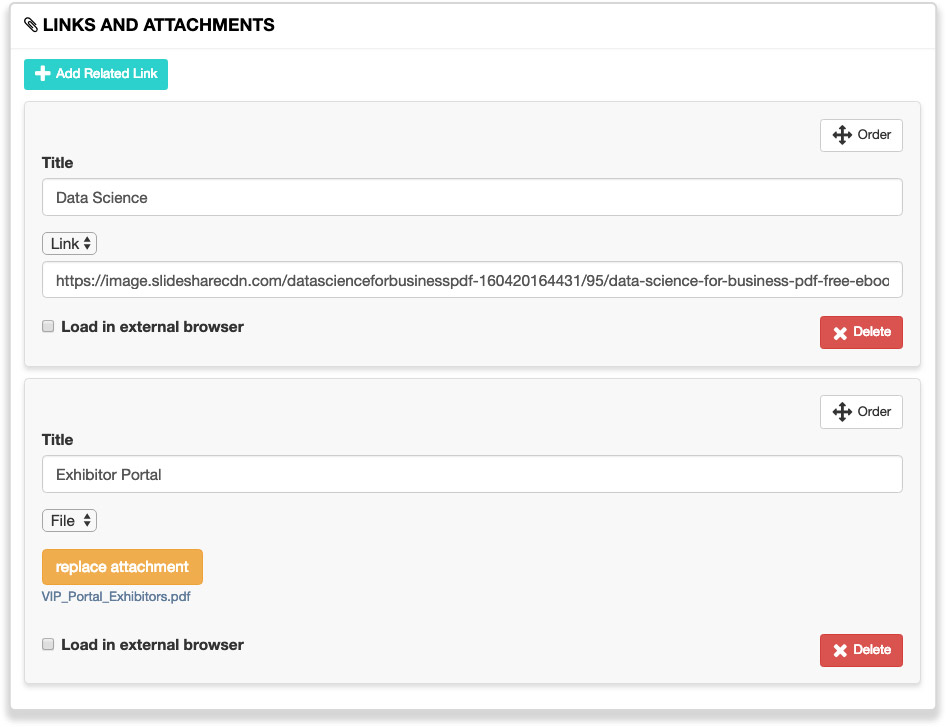The width and height of the screenshot is (946, 727).
Task: Focus the Exhibitor Portal title field
Action: [x=472, y=474]
